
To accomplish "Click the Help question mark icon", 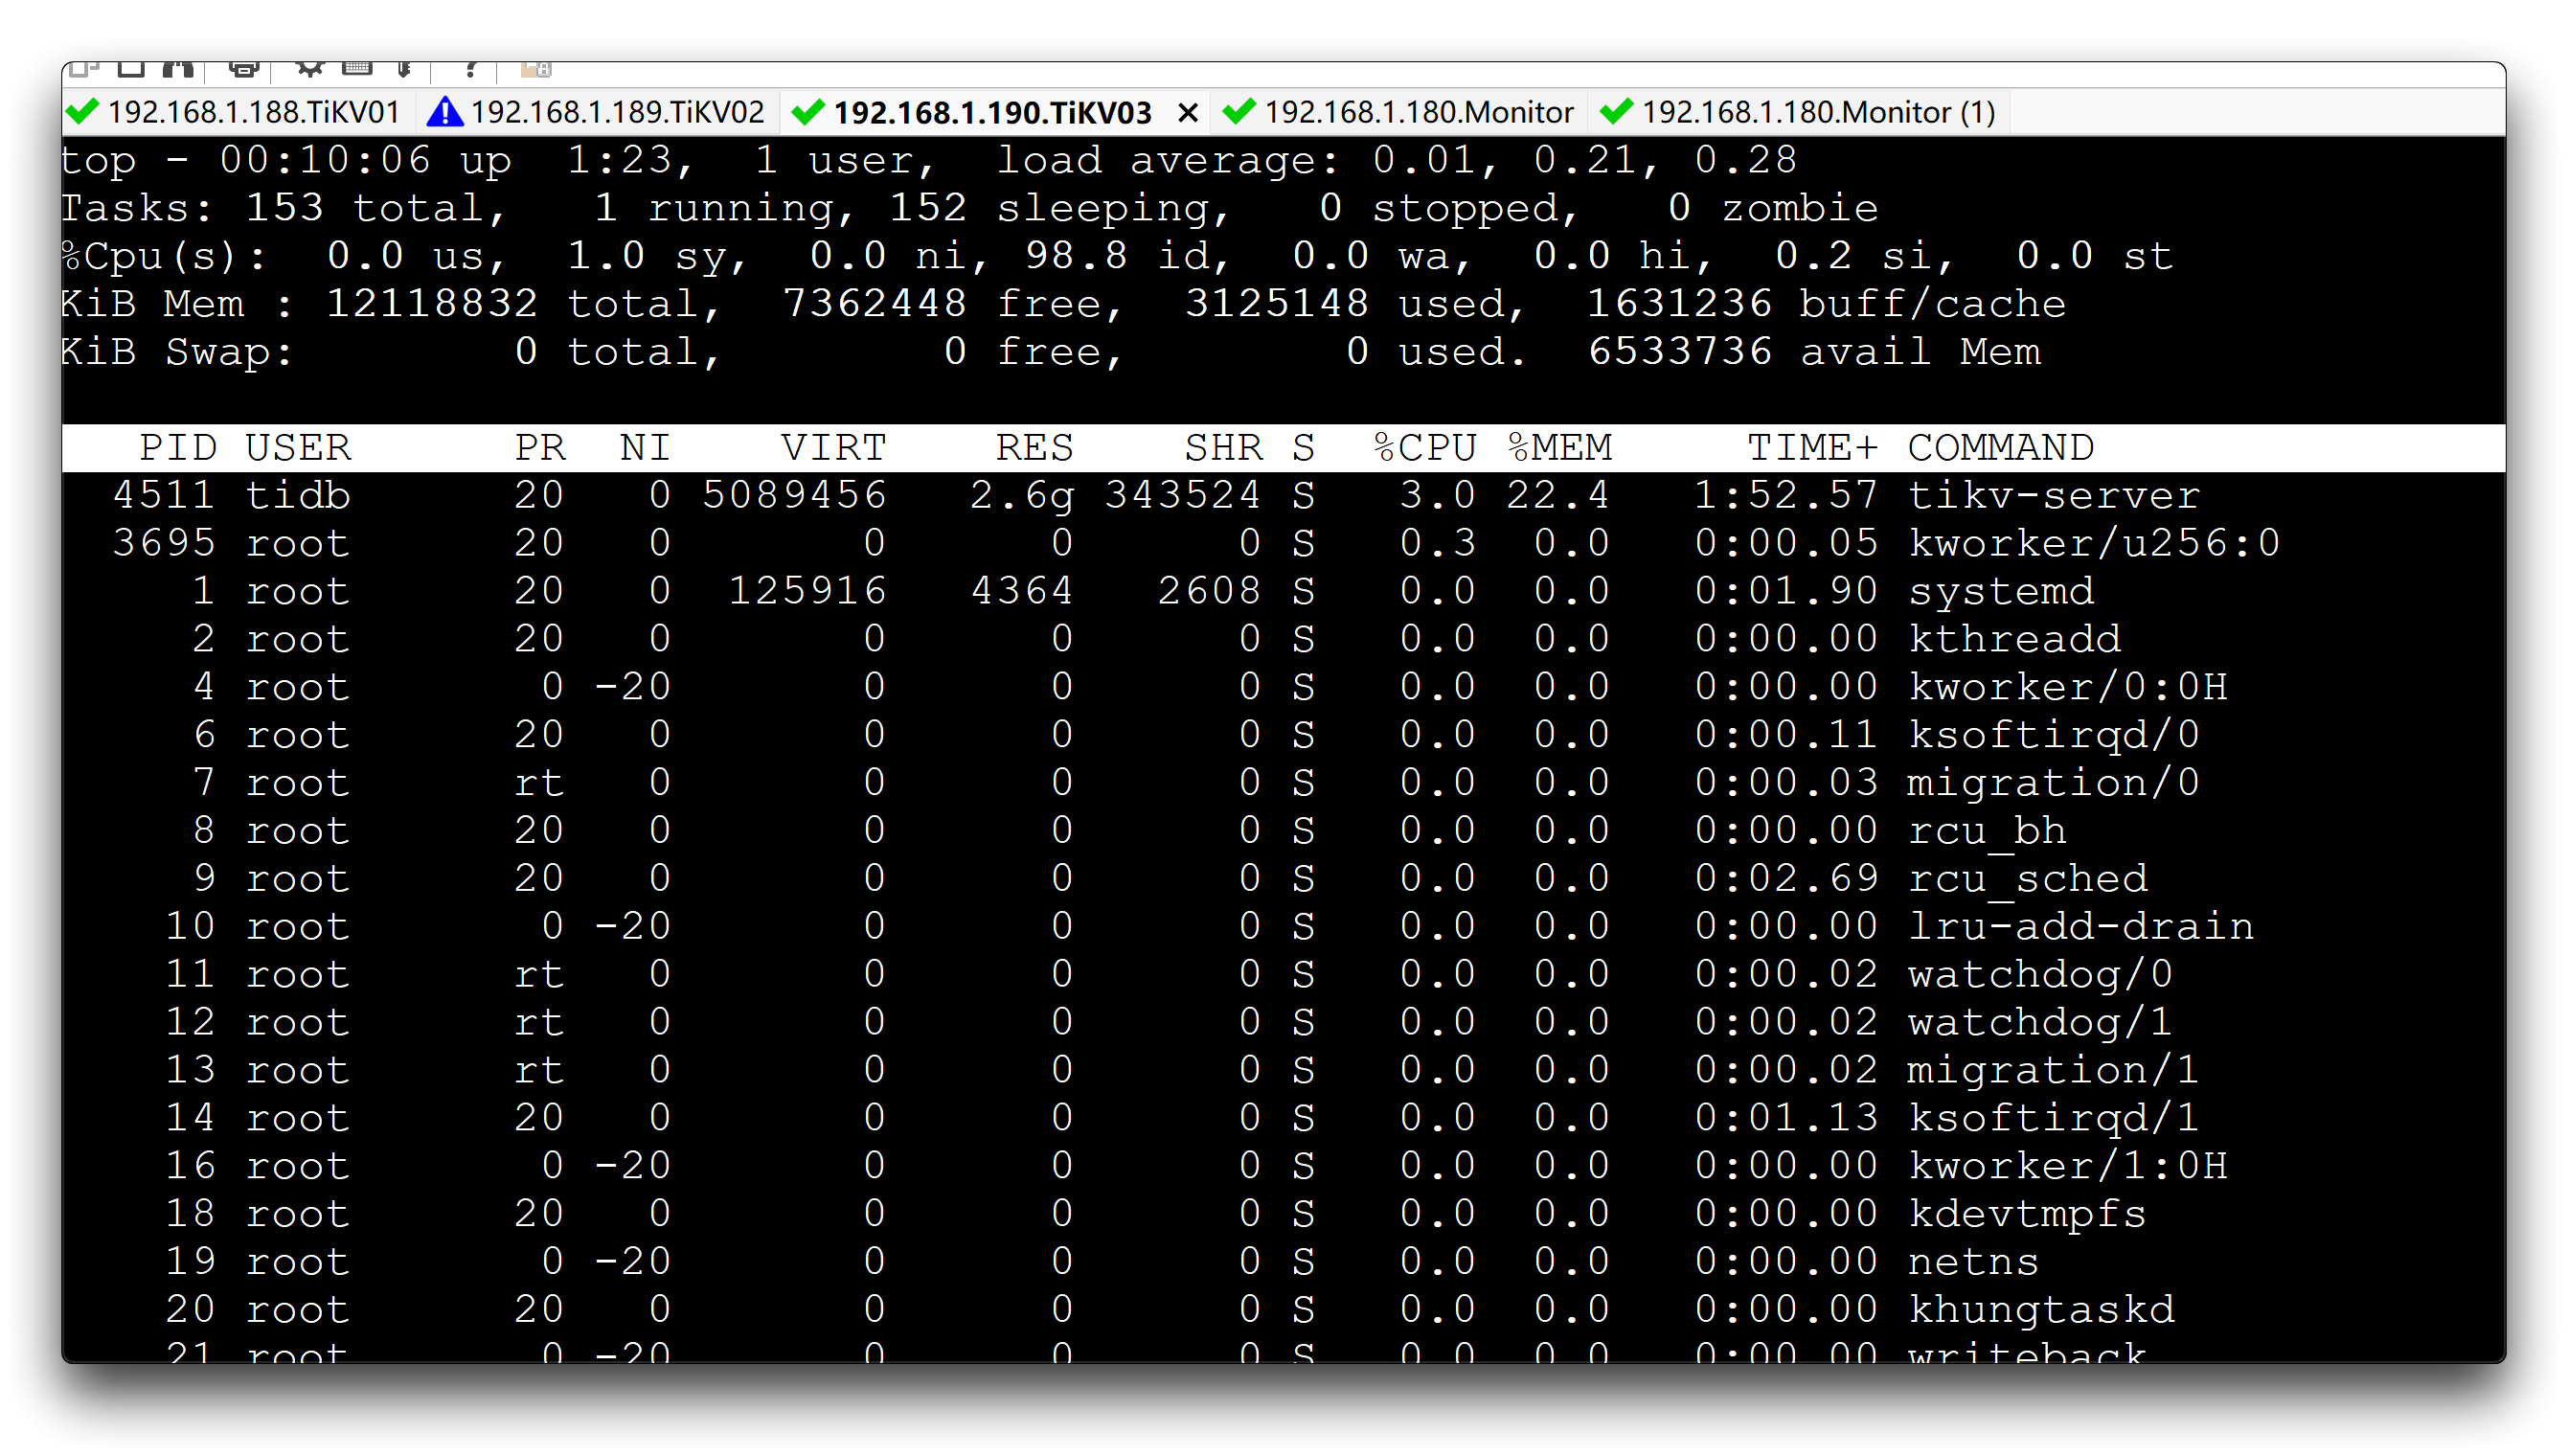I will pyautogui.click(x=469, y=69).
